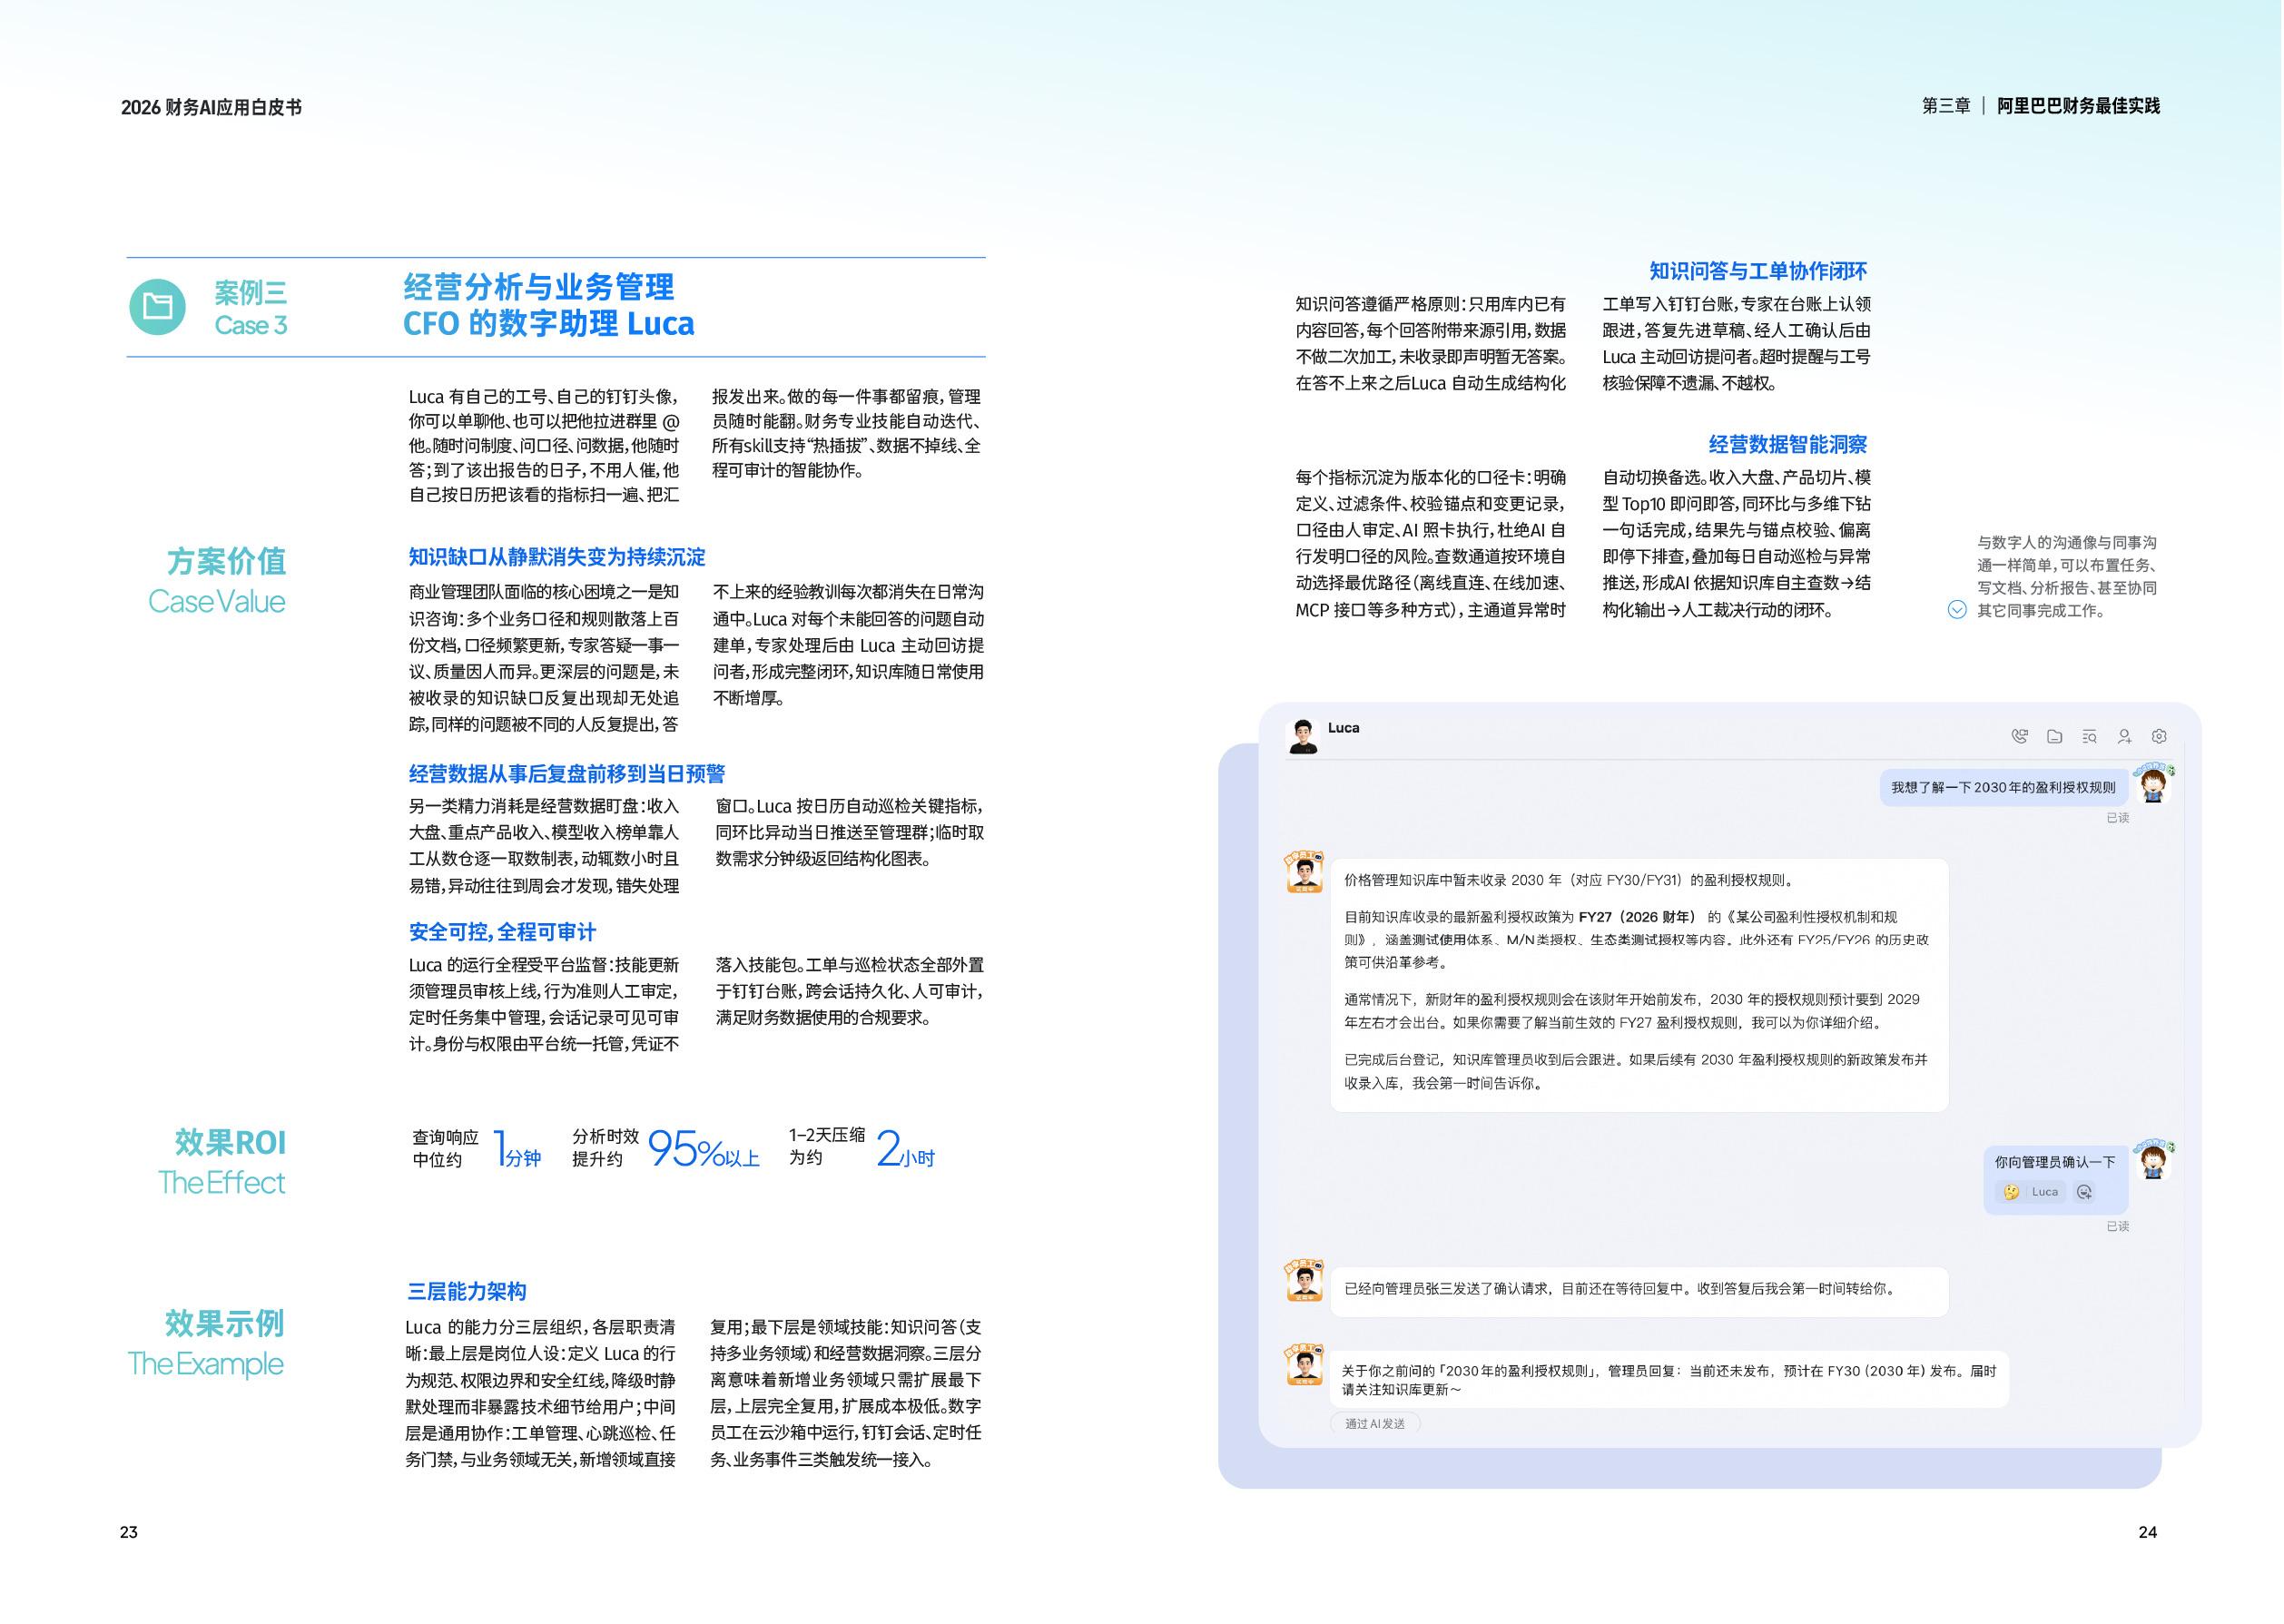2284x1624 pixels.
Task: Click the title CFO 的数字助理 Luca
Action: 548,324
